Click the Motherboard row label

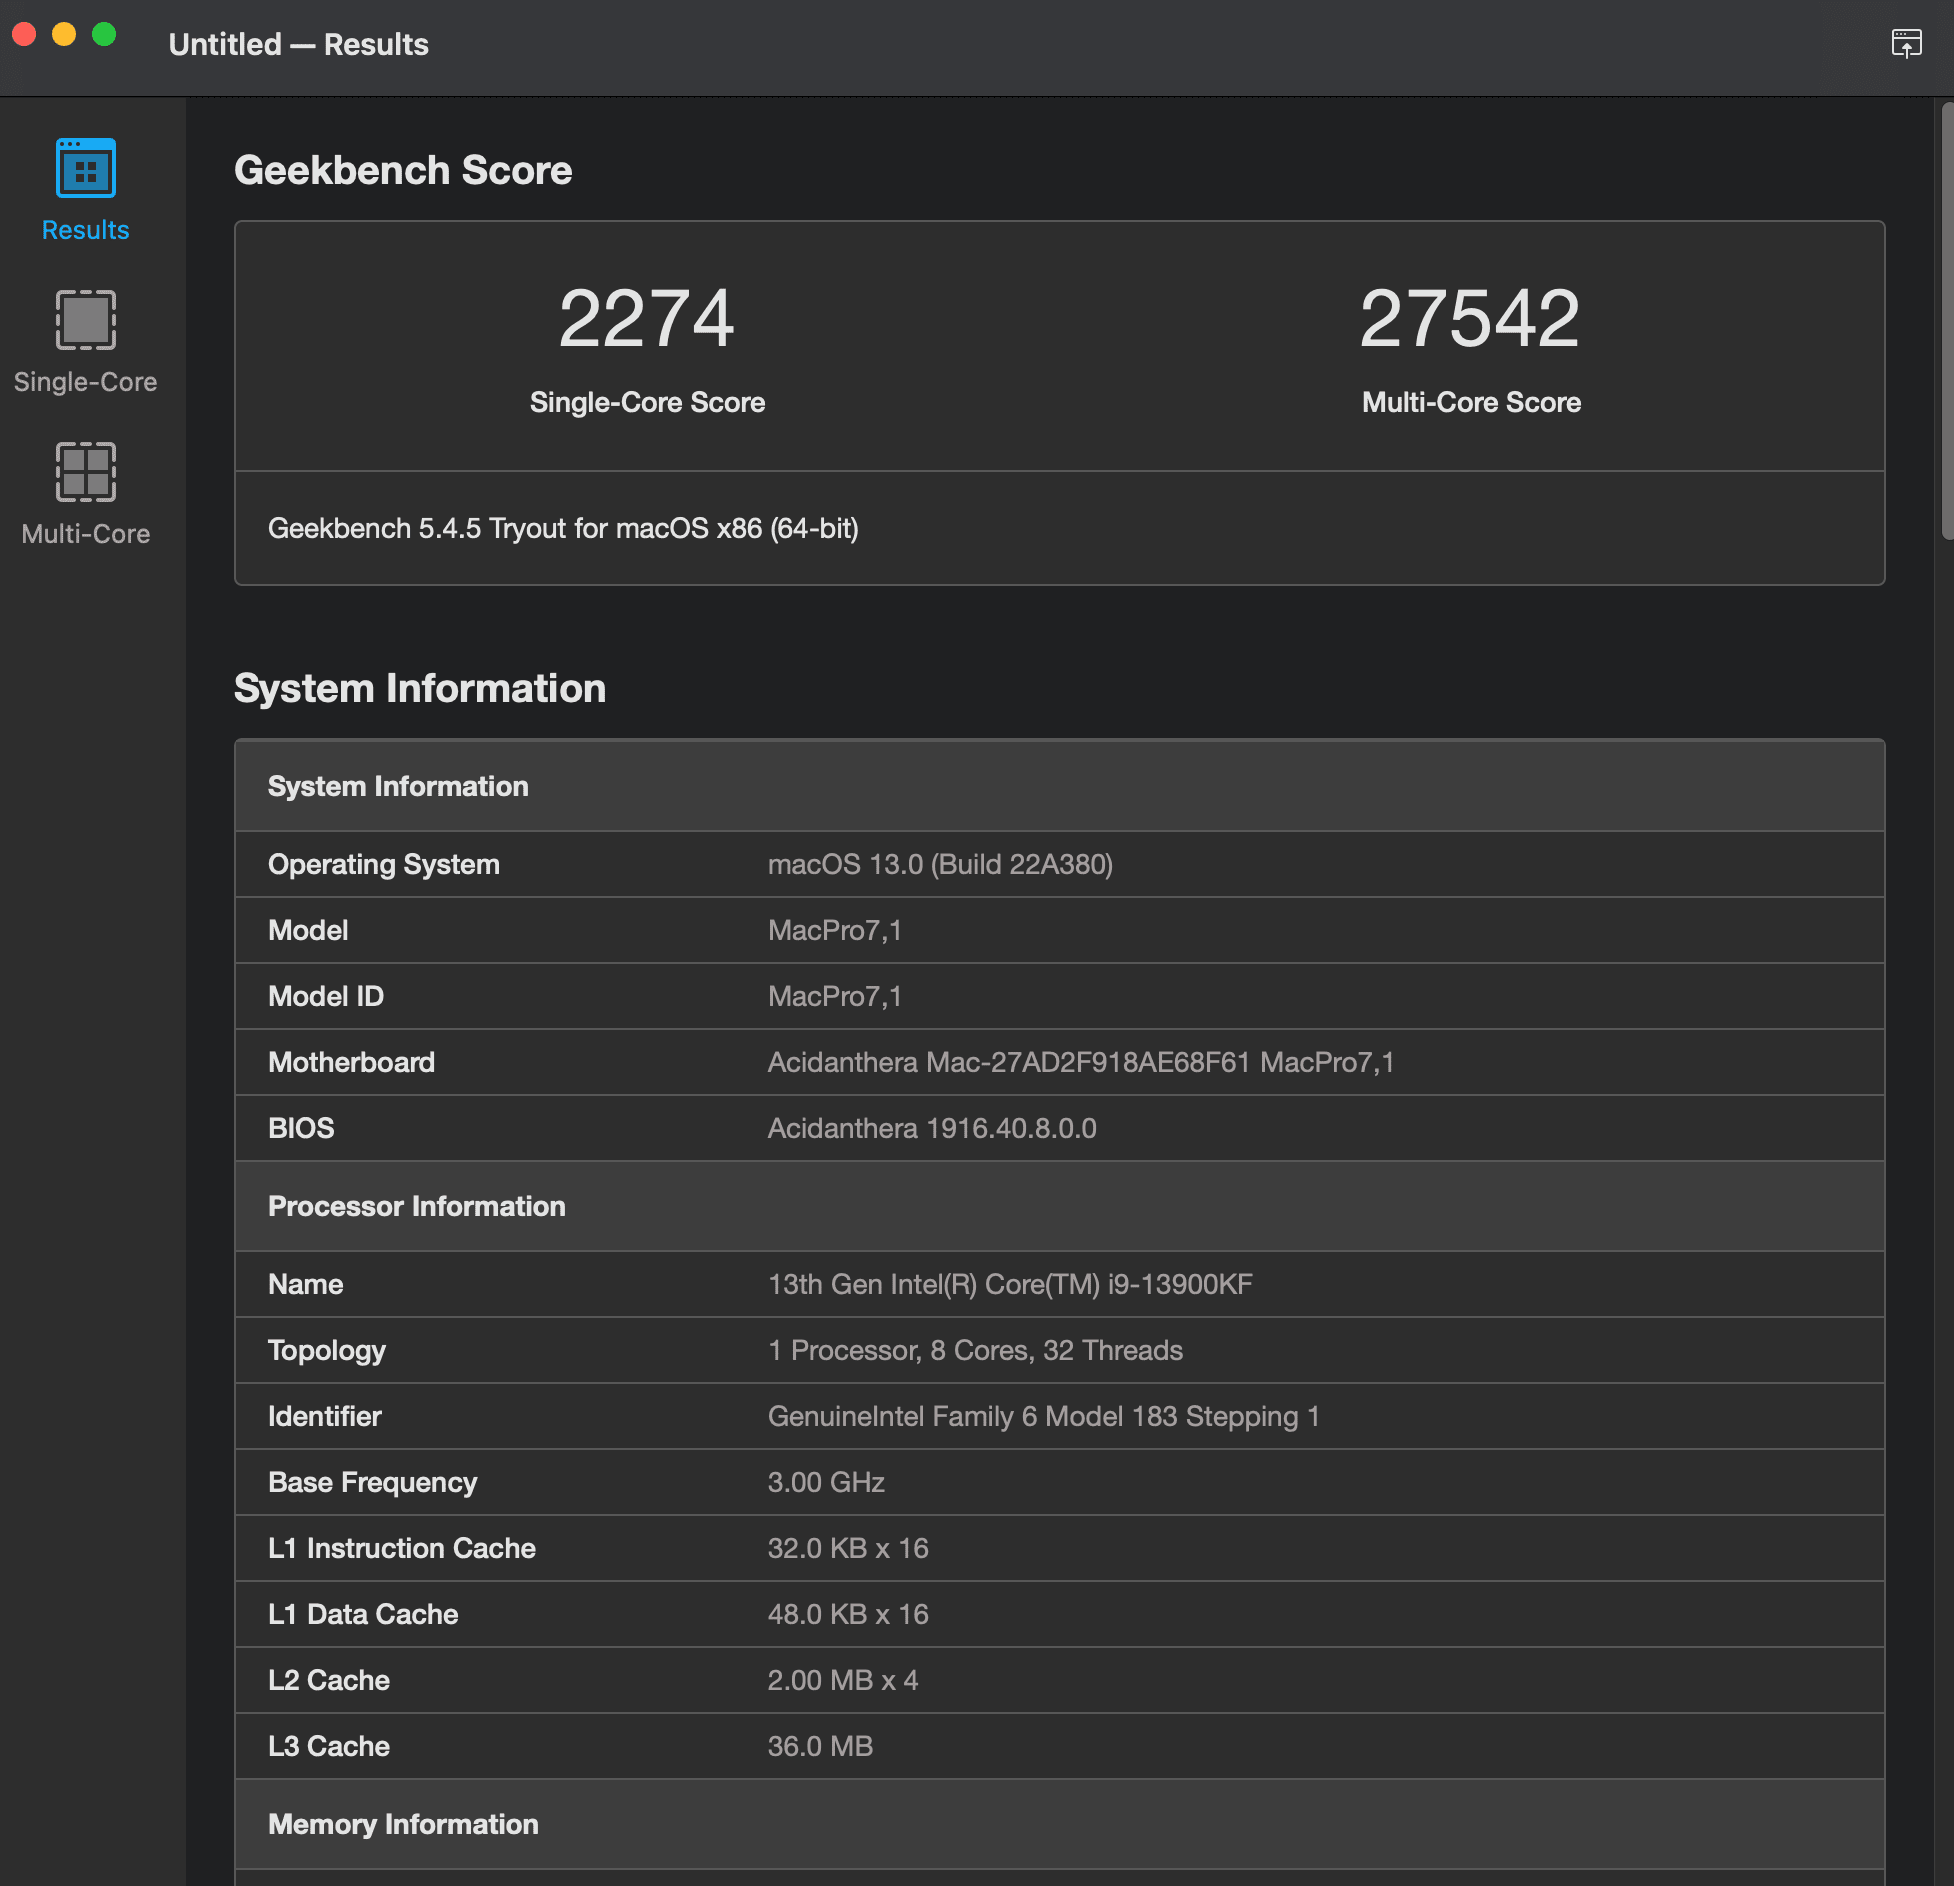coord(351,1062)
